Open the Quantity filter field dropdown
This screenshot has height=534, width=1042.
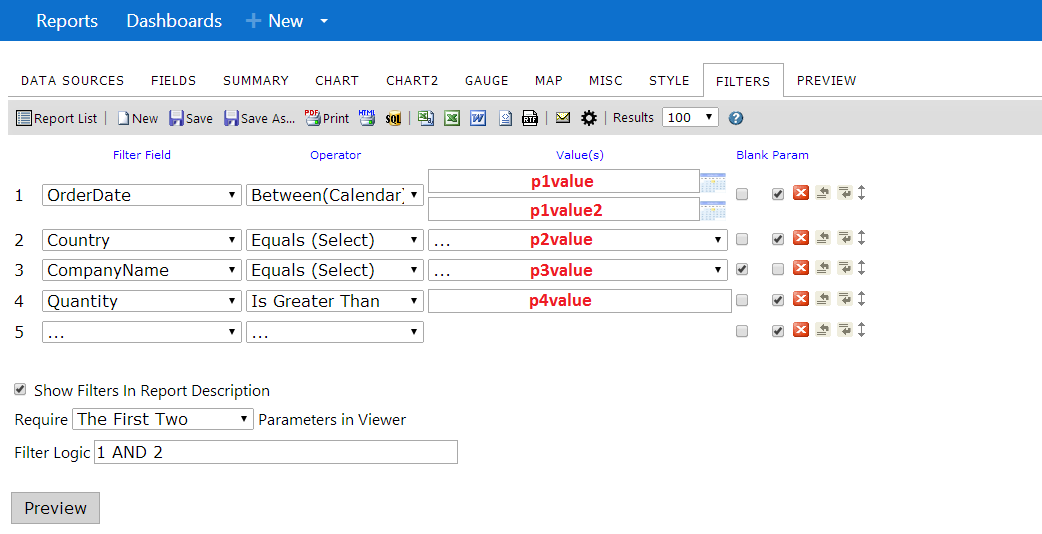point(142,301)
